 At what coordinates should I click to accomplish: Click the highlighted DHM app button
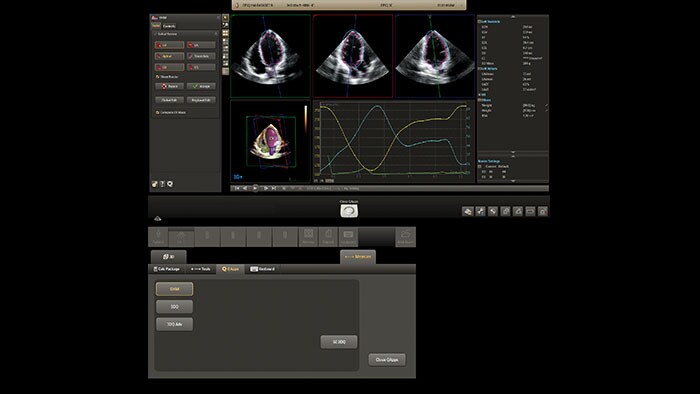(175, 289)
